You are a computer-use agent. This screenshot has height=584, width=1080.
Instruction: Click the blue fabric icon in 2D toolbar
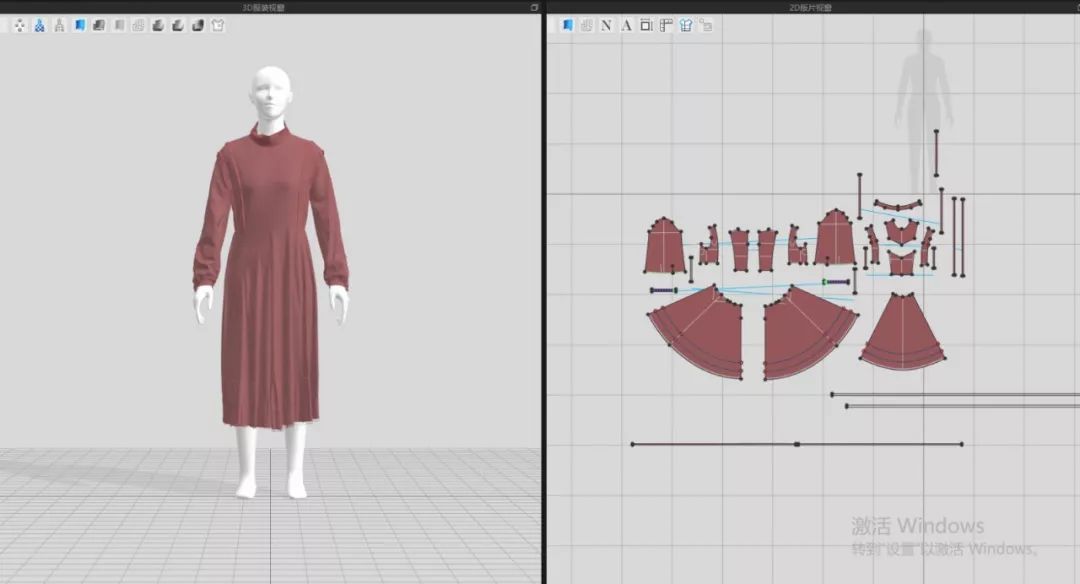click(567, 25)
